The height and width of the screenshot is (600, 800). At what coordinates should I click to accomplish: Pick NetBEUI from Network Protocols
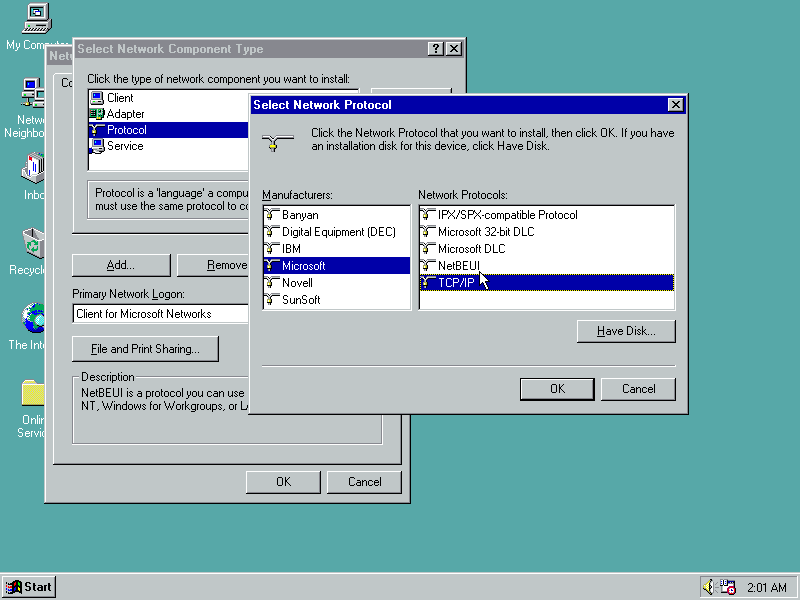(x=459, y=266)
